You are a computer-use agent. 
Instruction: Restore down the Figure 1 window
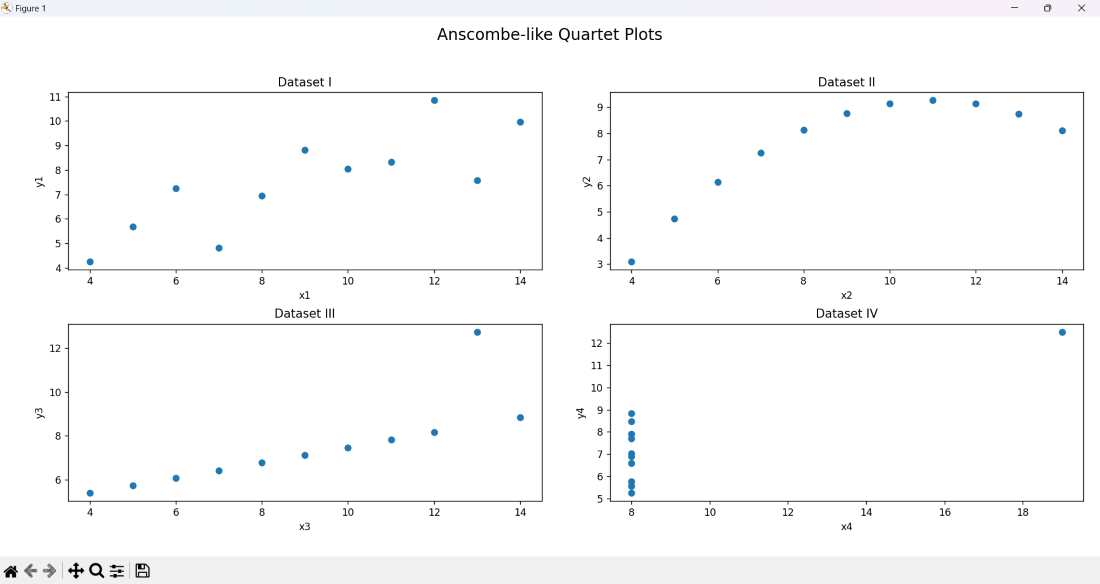pos(1047,8)
